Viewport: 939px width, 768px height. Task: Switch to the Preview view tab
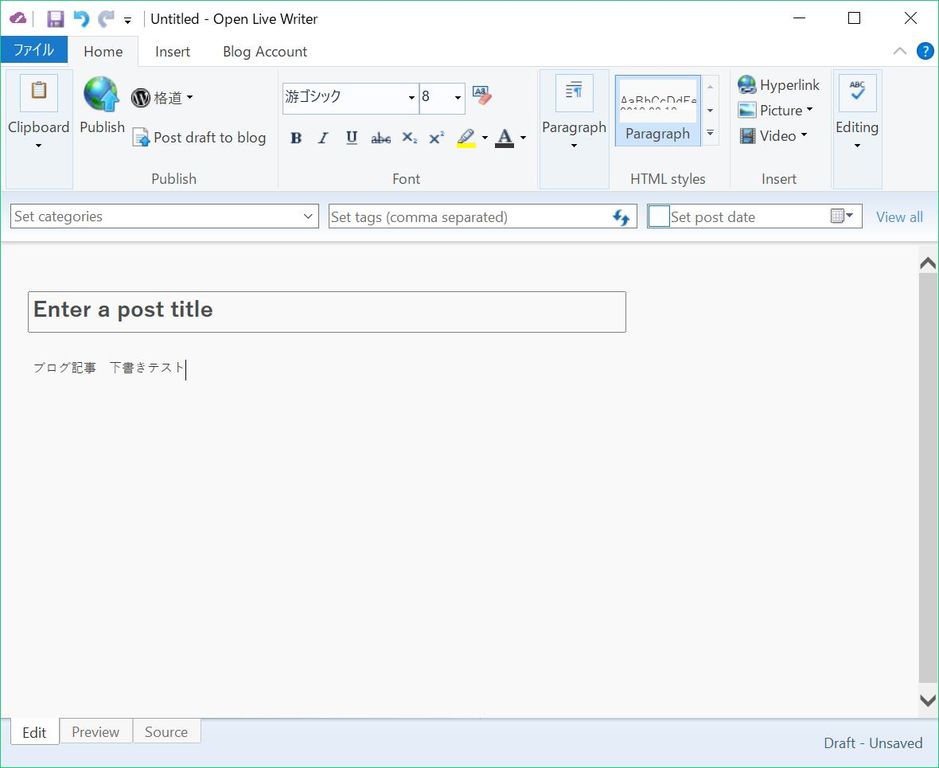(x=96, y=731)
